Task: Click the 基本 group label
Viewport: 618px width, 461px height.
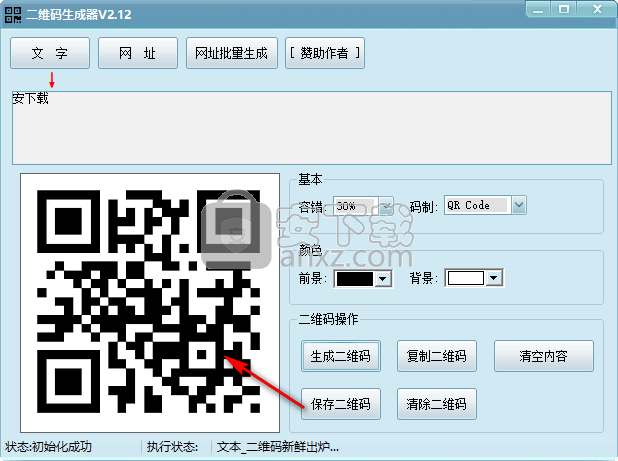Action: click(x=310, y=180)
